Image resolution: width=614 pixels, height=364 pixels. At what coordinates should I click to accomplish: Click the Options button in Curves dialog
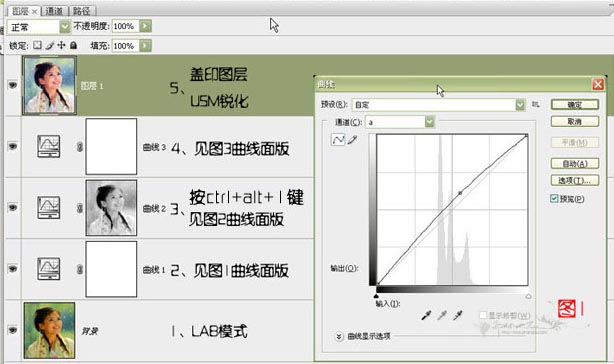(x=575, y=180)
